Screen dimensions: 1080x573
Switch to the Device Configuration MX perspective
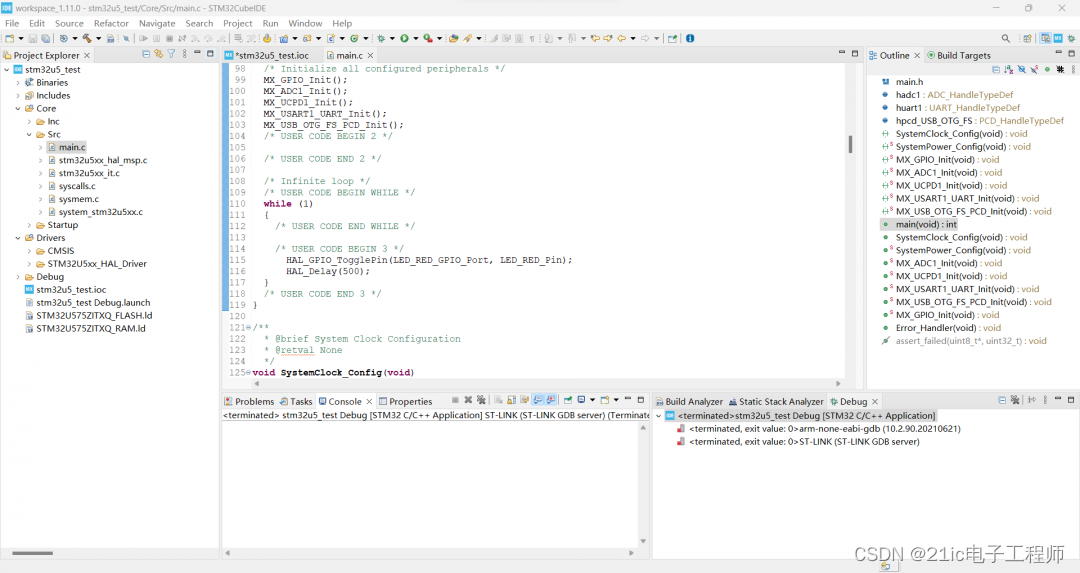coord(1058,39)
